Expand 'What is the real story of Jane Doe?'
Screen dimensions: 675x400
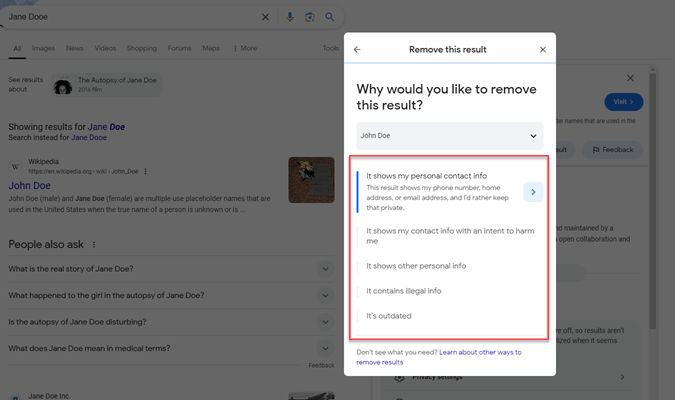(x=171, y=269)
